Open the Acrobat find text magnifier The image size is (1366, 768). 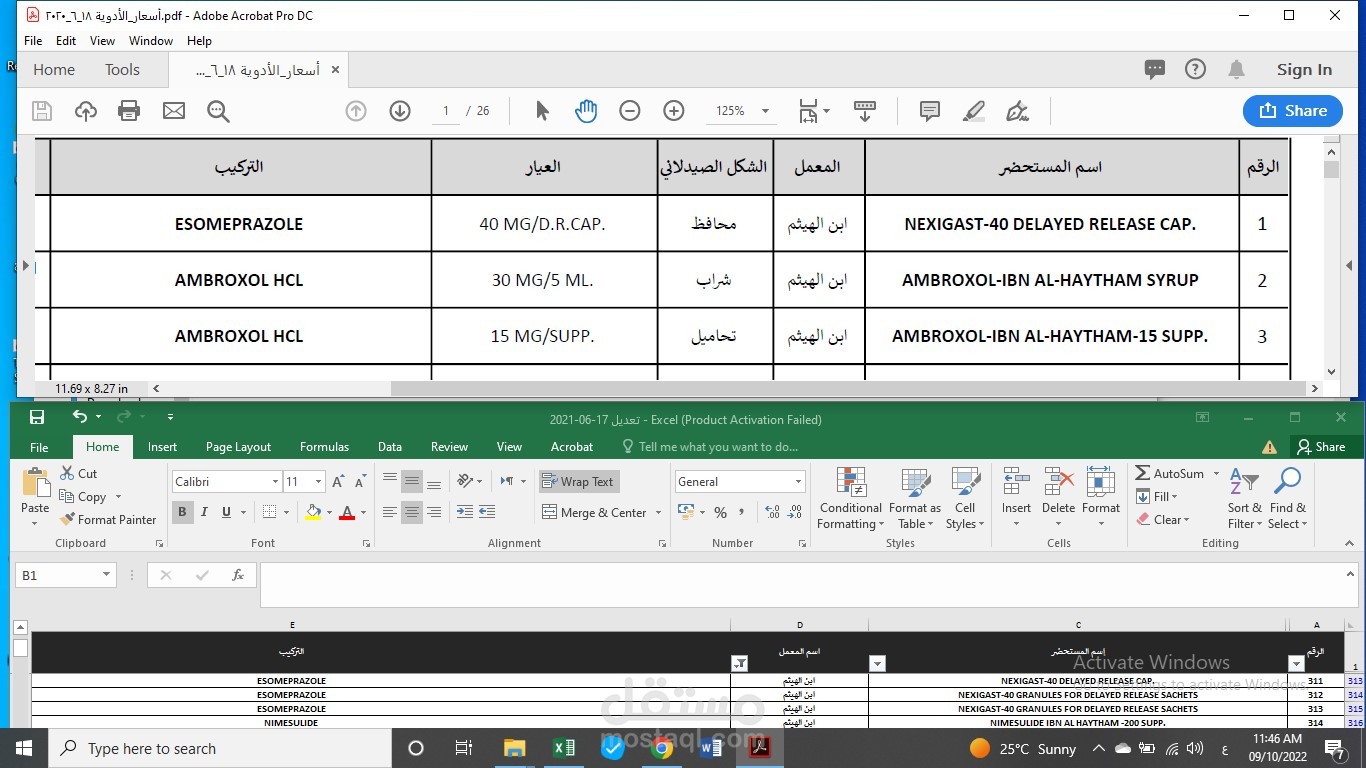tap(218, 111)
